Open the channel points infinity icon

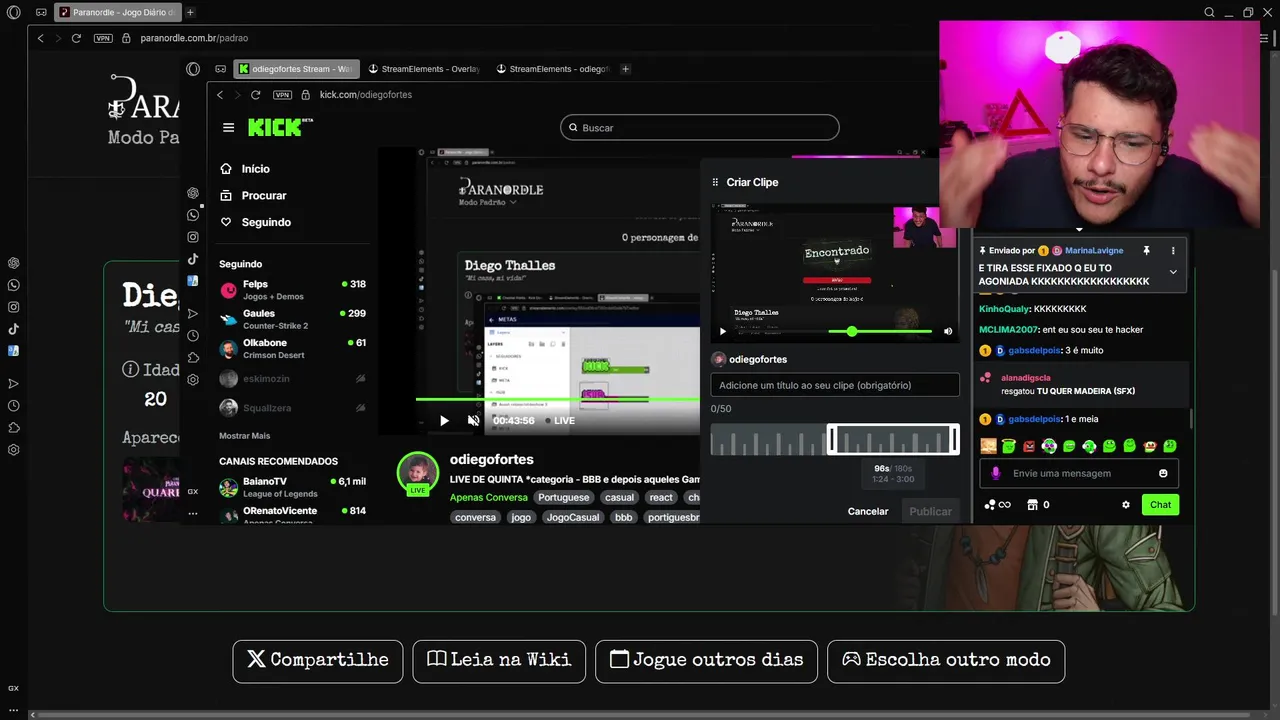998,505
